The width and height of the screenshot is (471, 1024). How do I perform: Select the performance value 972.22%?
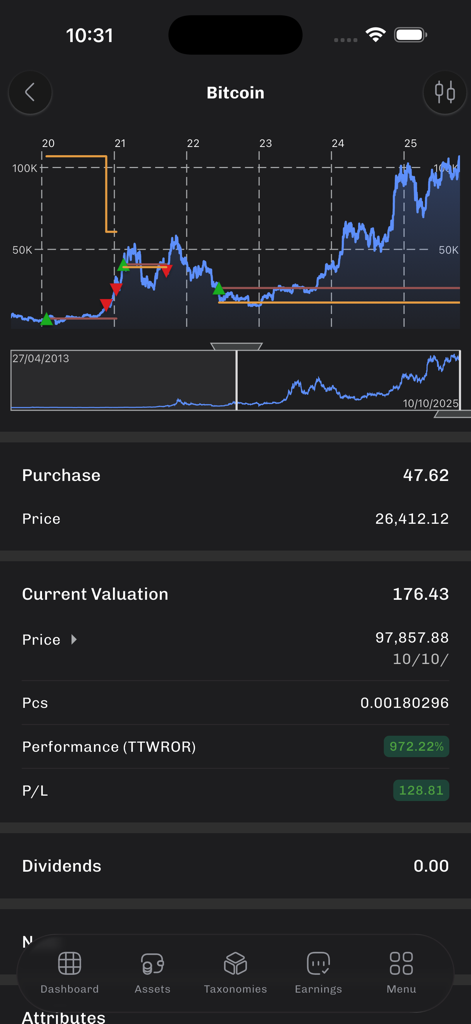point(416,746)
